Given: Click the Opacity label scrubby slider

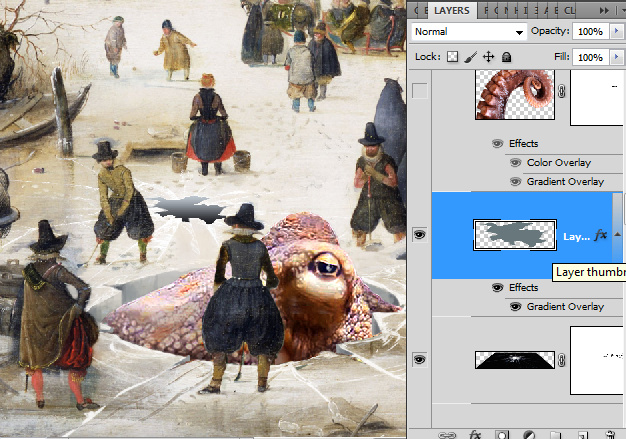Looking at the screenshot, I should [x=550, y=31].
